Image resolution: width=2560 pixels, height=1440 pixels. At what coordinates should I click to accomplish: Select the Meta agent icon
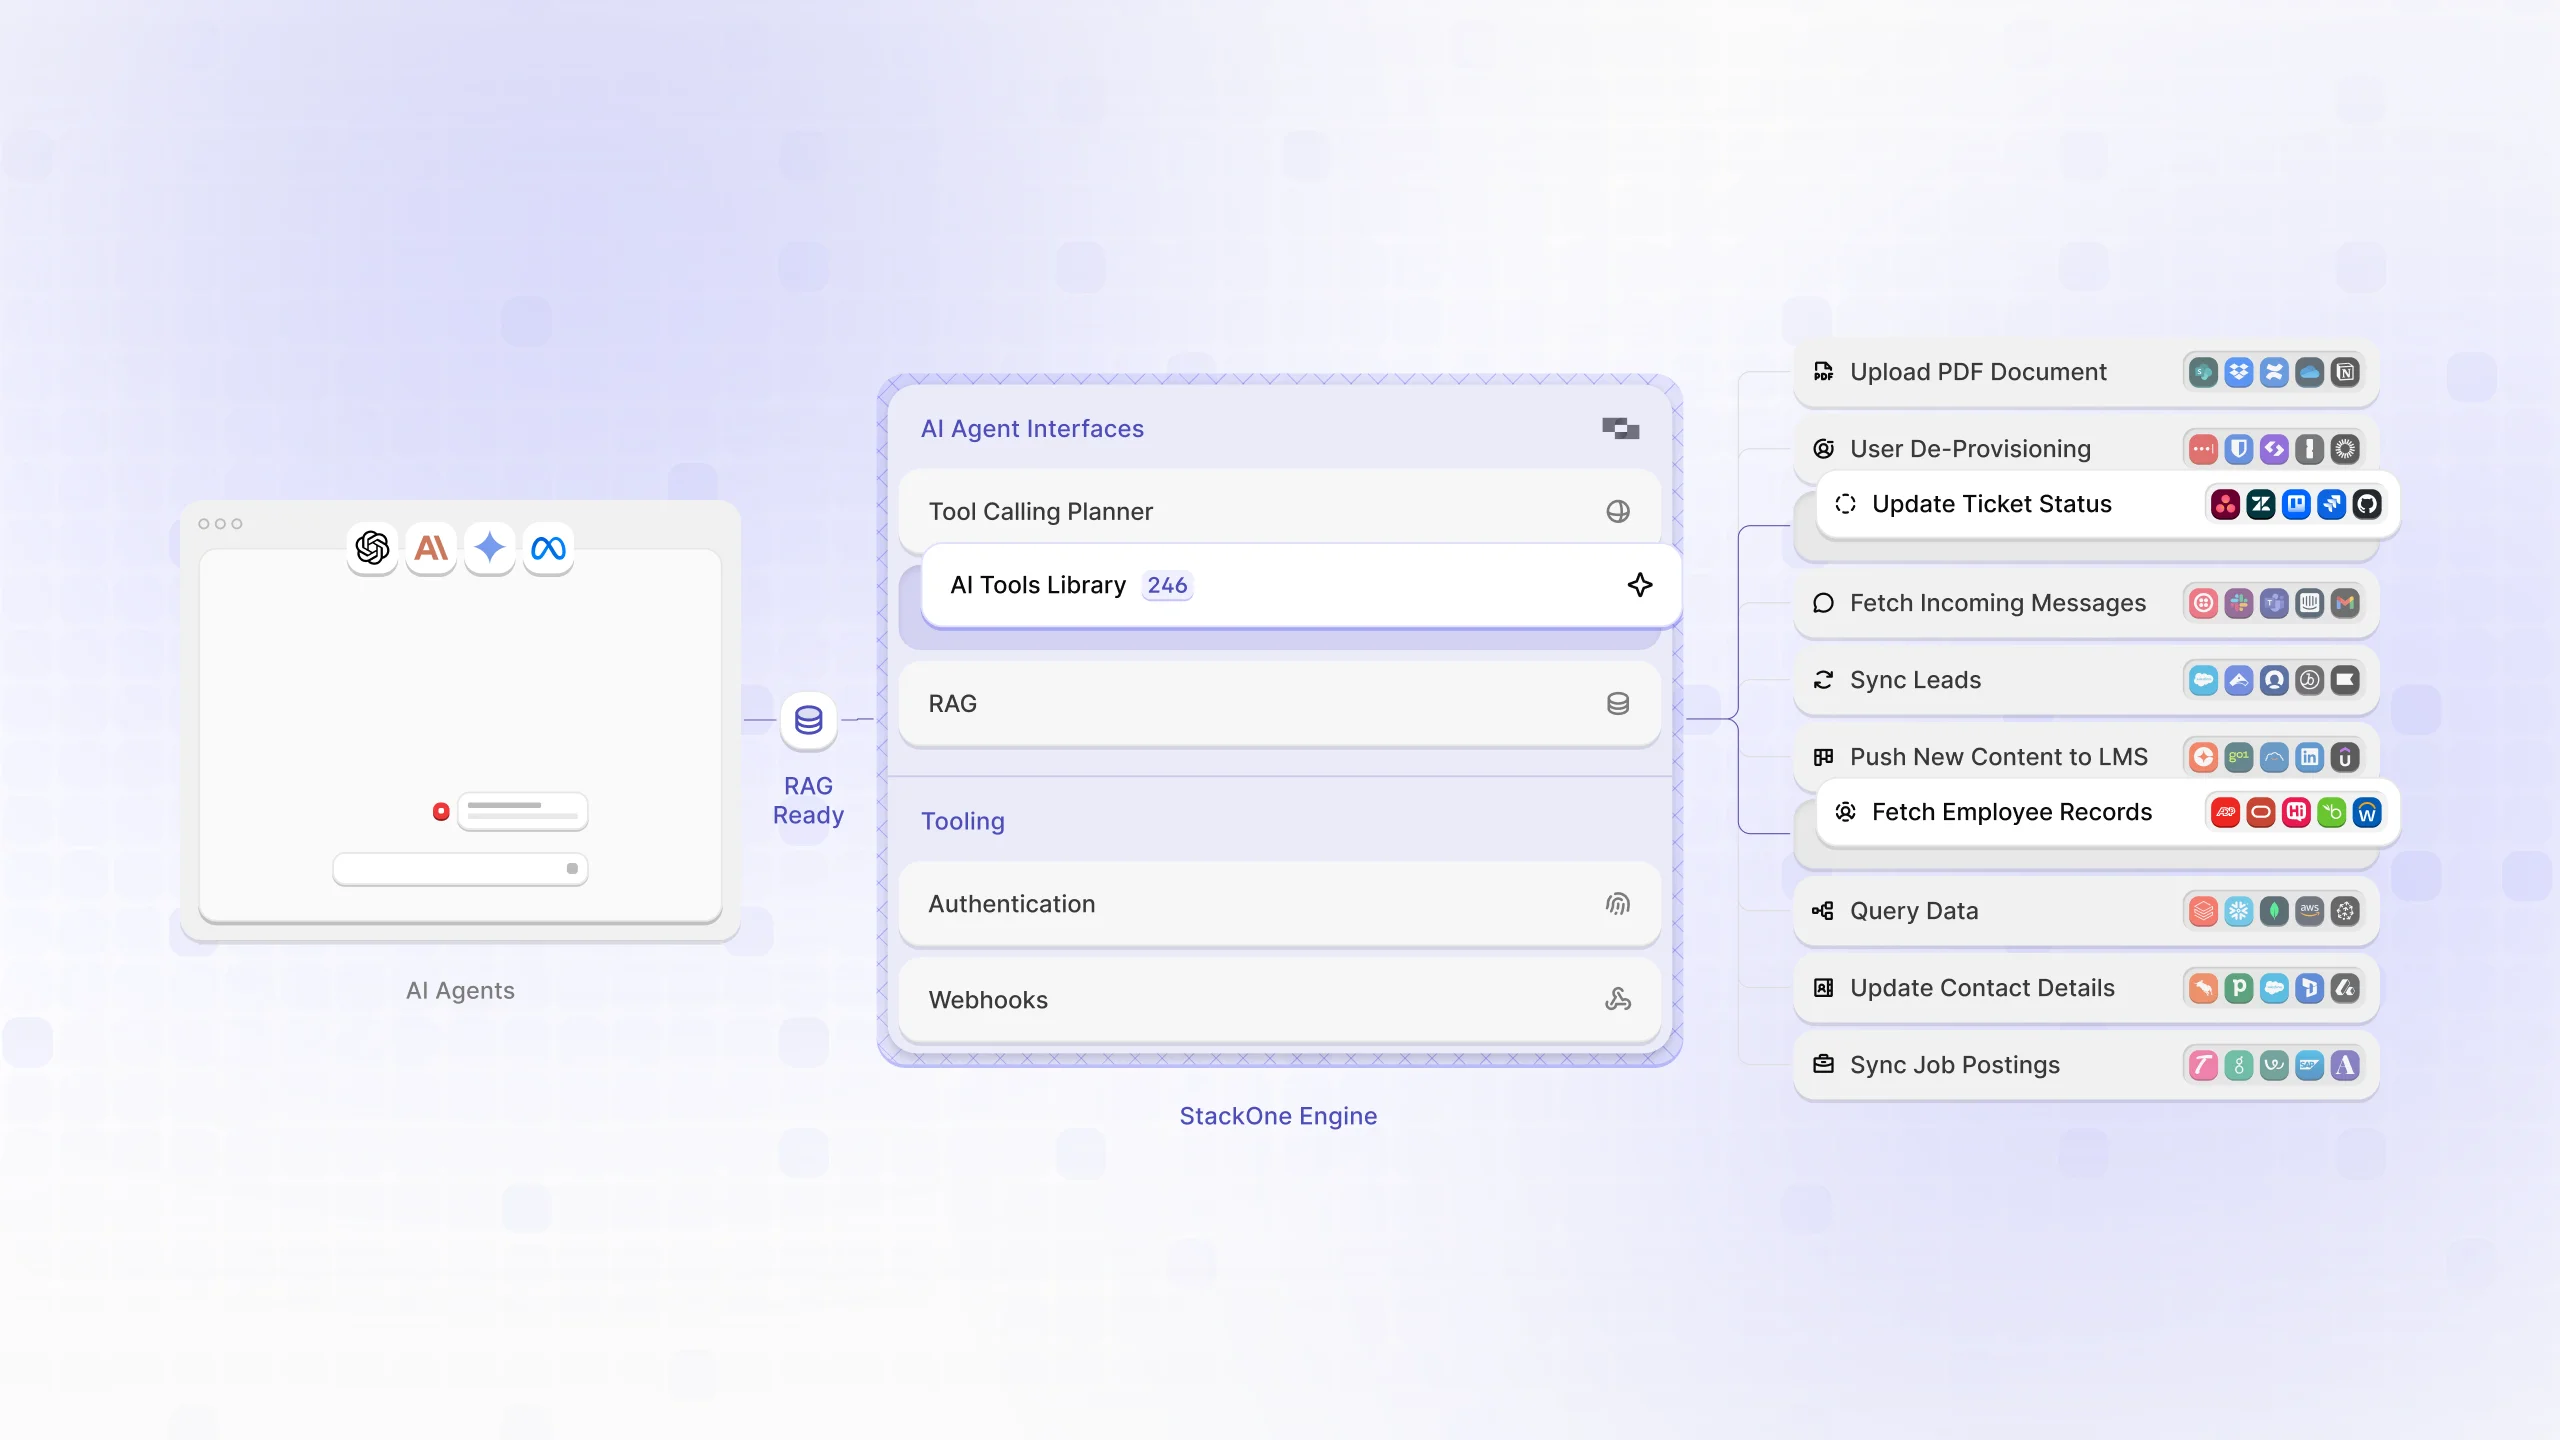point(547,548)
